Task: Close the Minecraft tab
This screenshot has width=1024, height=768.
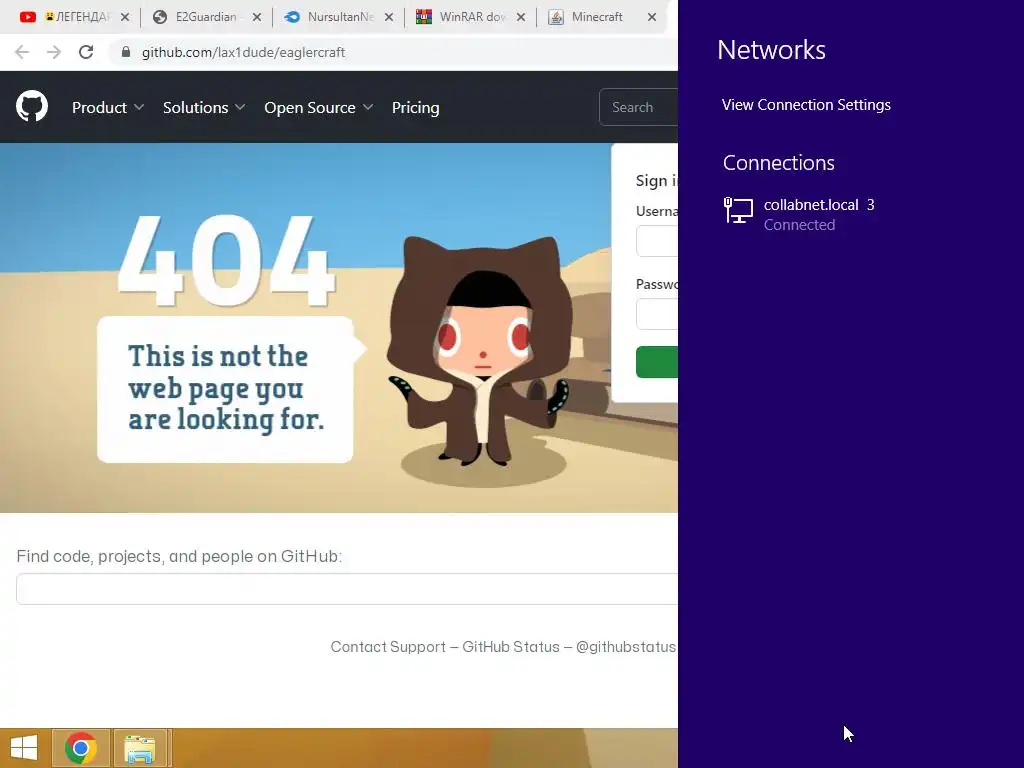Action: click(652, 17)
